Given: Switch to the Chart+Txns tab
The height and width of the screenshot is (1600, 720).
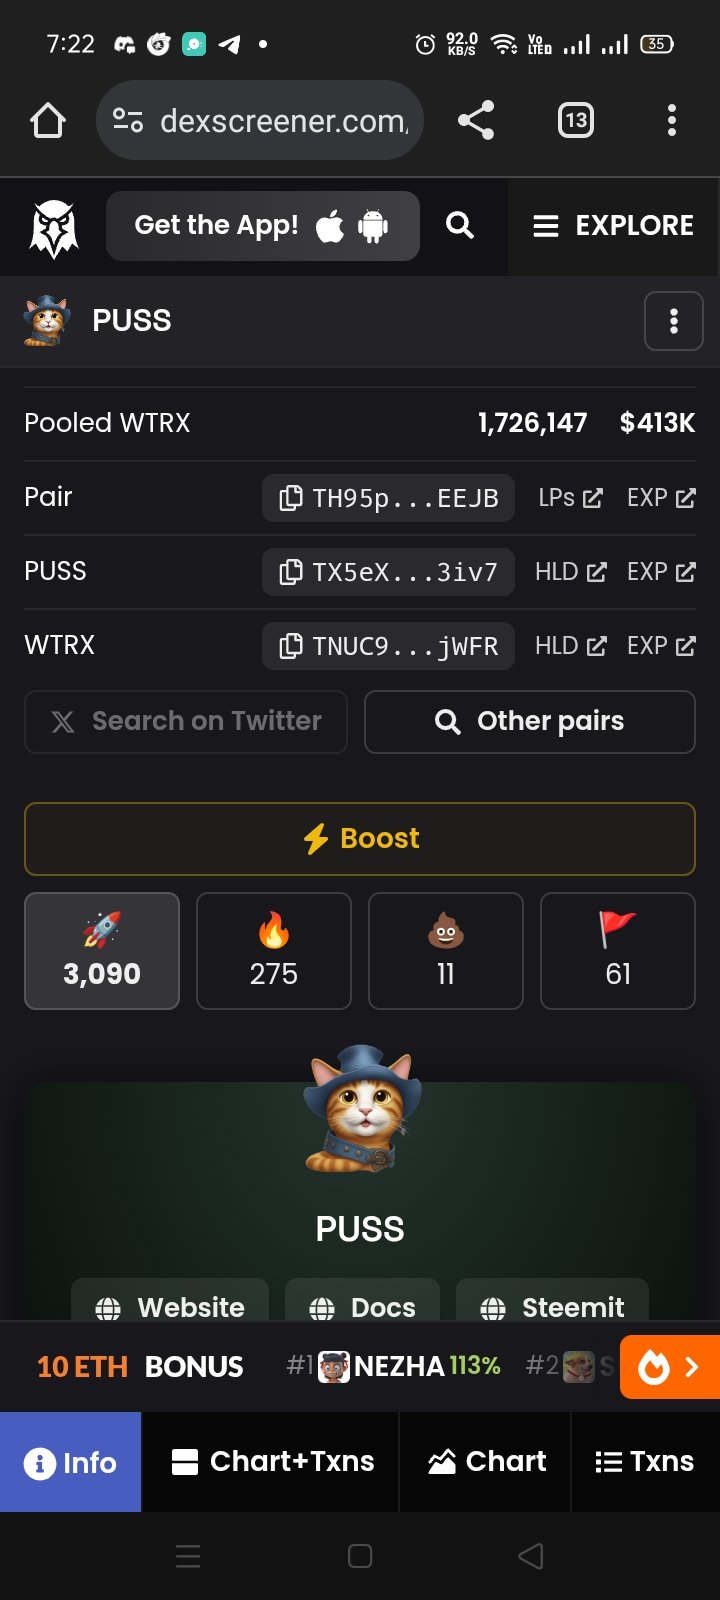Looking at the screenshot, I should coord(271,1462).
